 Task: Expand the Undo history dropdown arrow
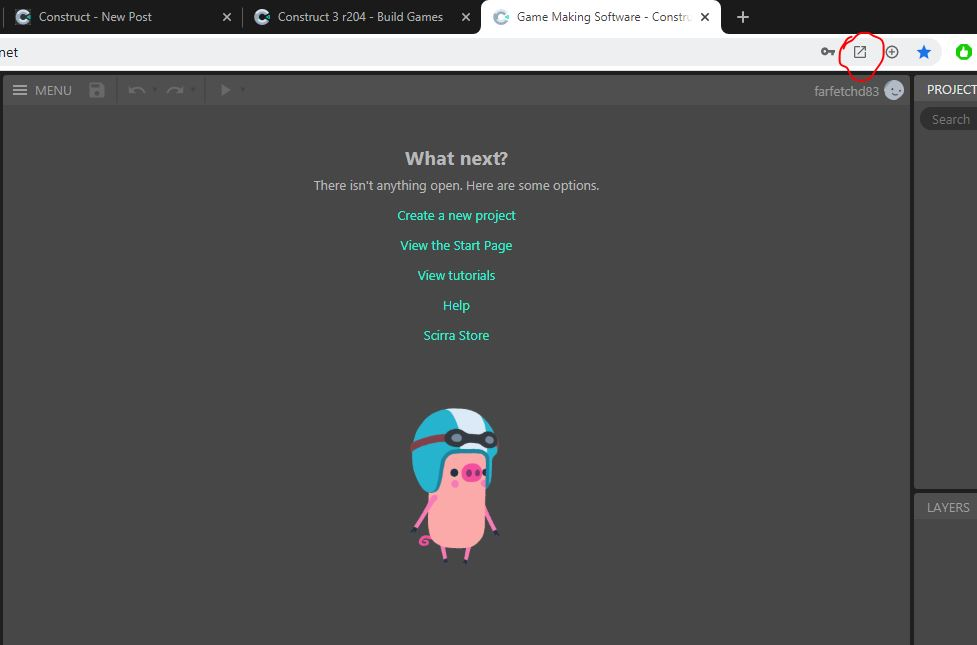(155, 90)
